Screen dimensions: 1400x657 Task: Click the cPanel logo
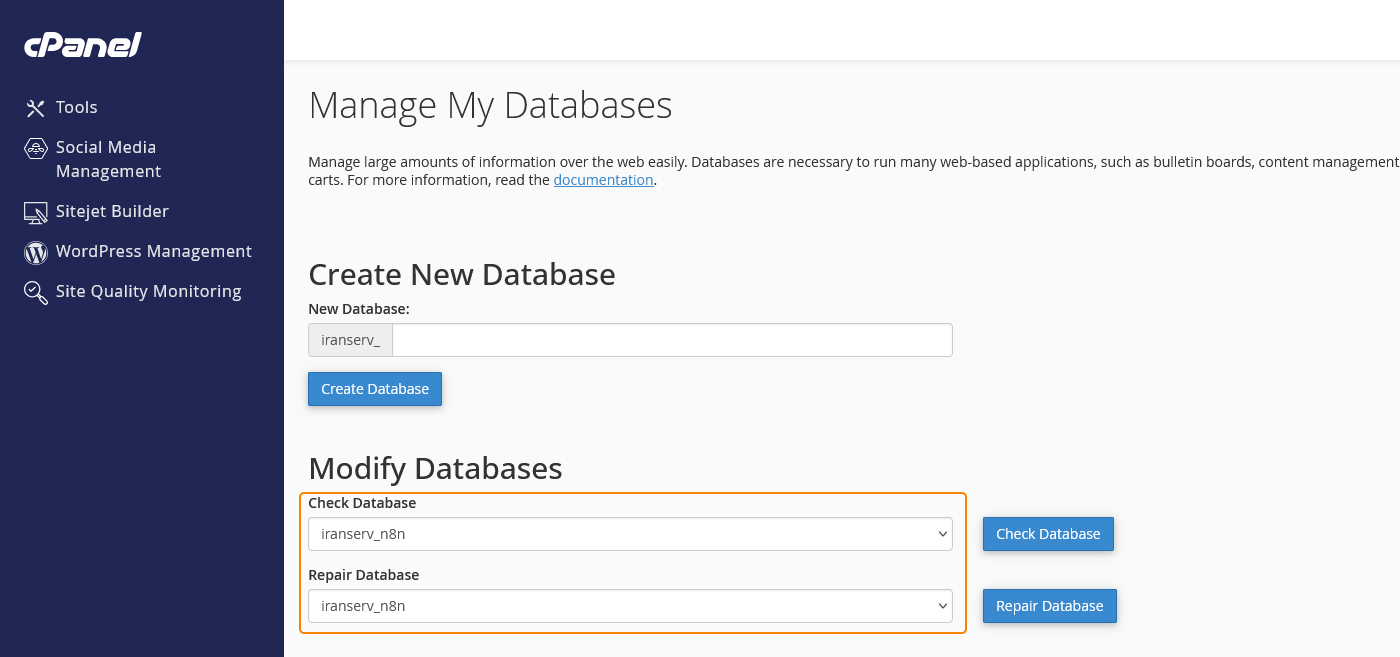coord(82,44)
